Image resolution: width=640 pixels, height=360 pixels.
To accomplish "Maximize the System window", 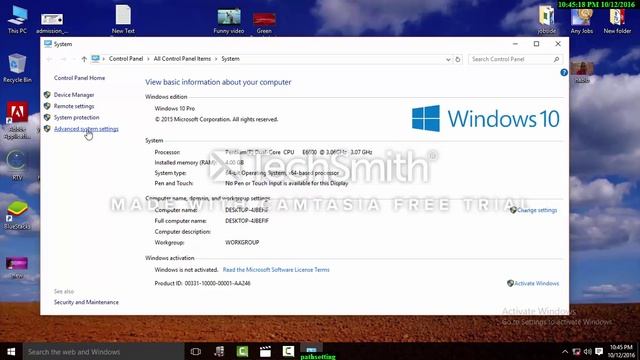I will 536,44.
